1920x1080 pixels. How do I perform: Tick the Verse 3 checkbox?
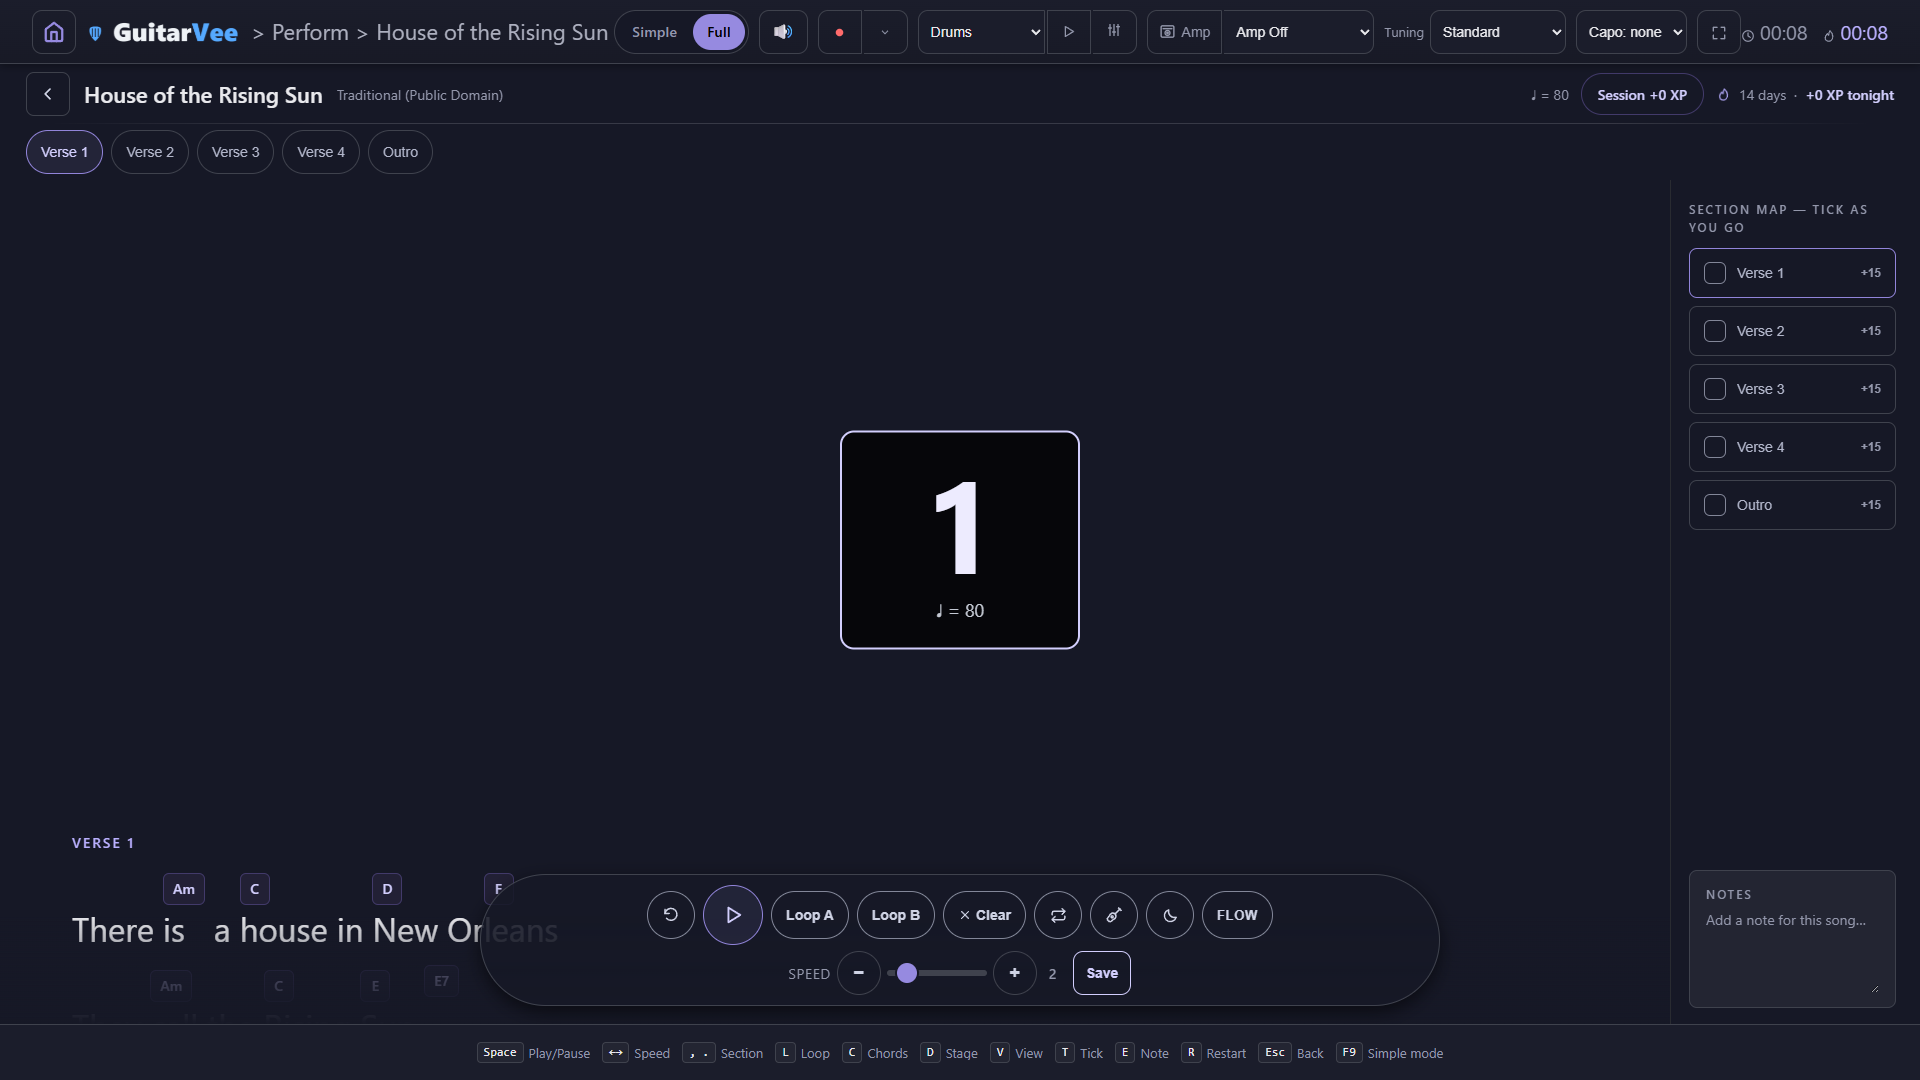point(1715,389)
